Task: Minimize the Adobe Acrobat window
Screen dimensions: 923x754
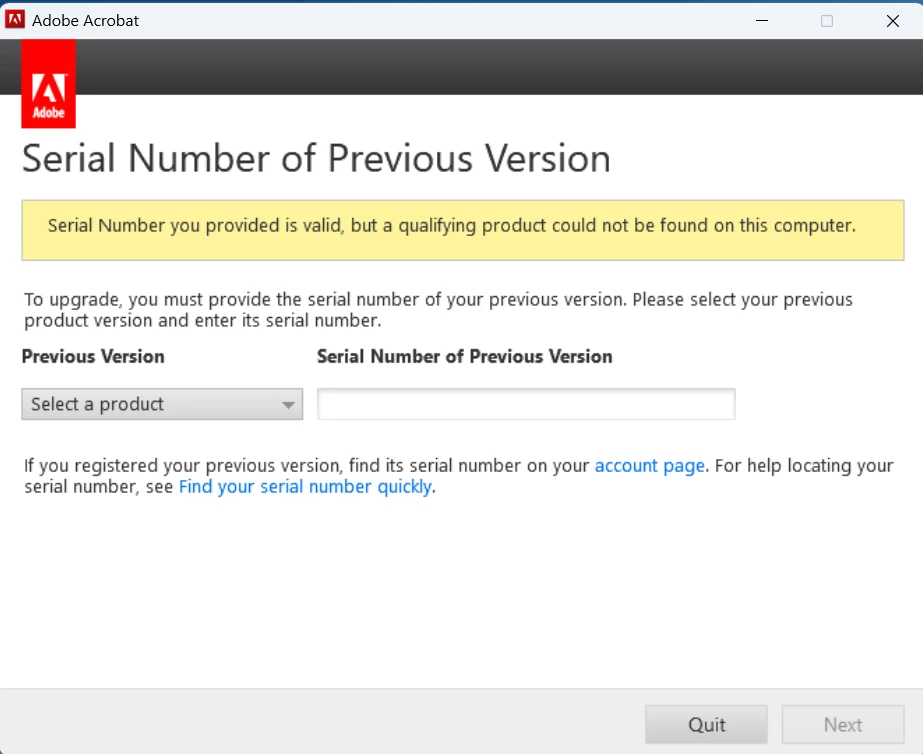Action: pos(762,21)
